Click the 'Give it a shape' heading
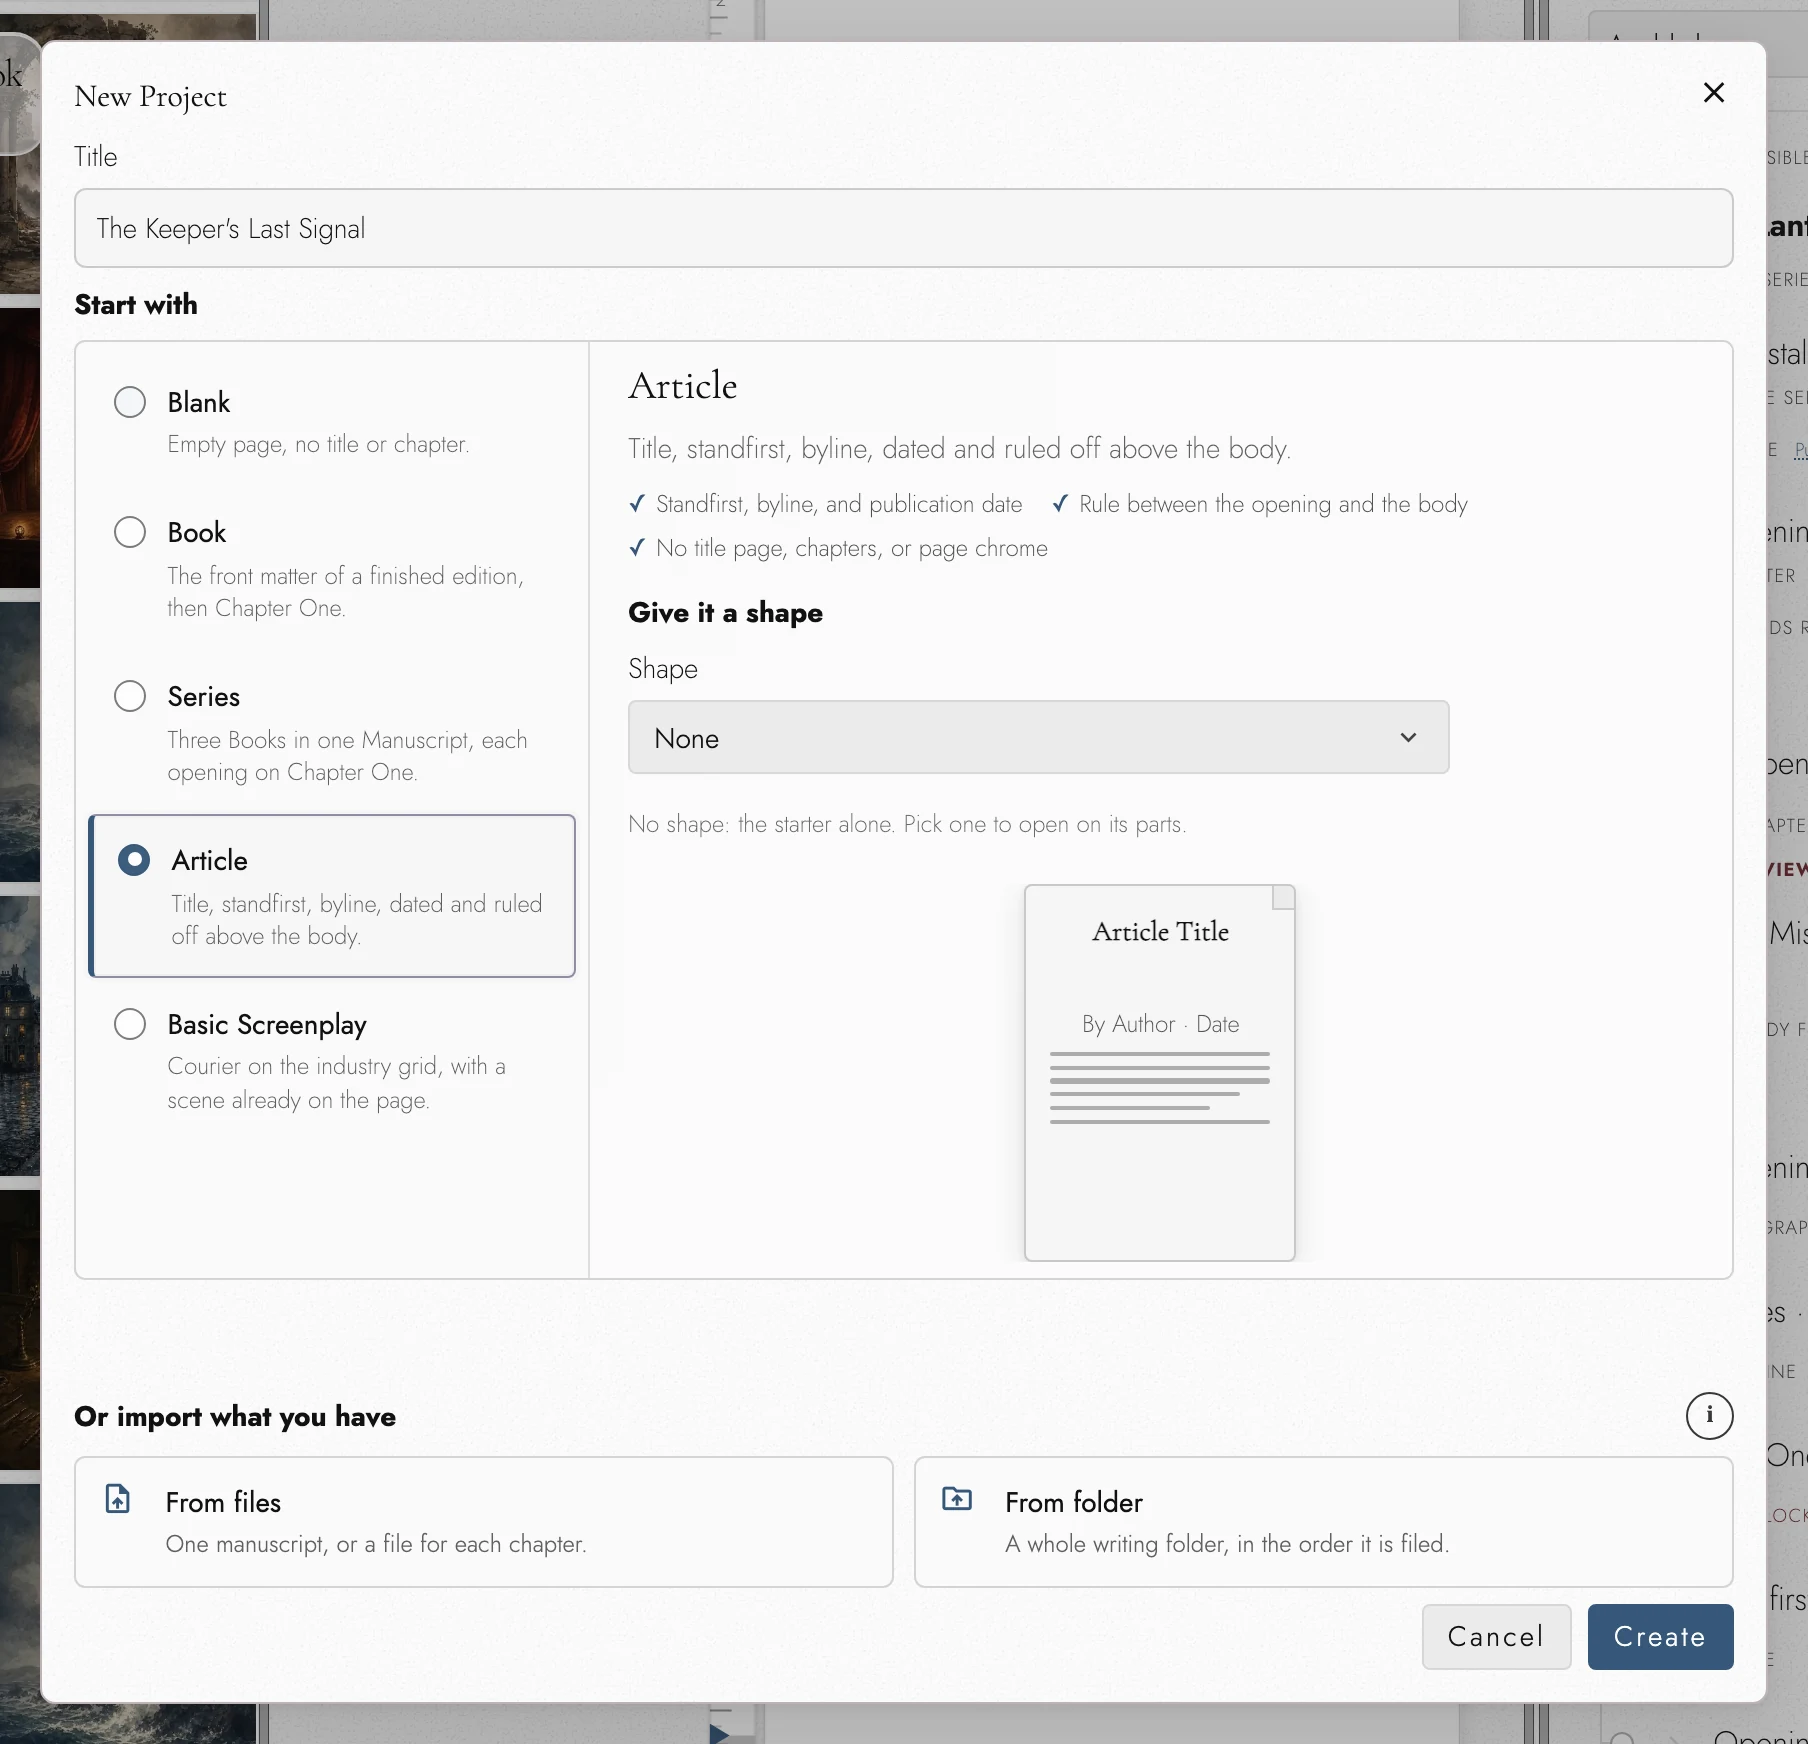This screenshot has height=1744, width=1808. 725,613
